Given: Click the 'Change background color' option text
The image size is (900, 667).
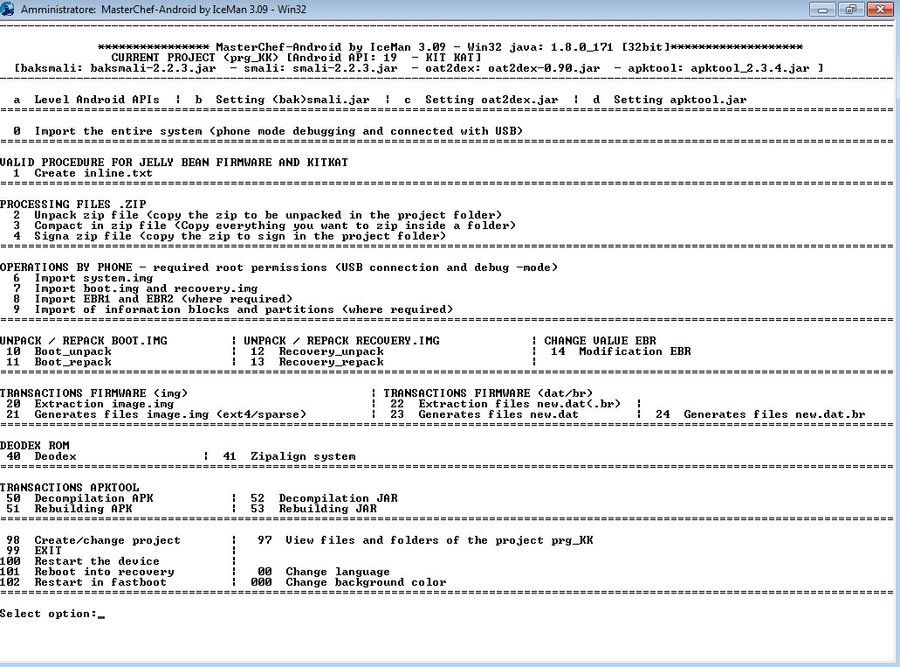Looking at the screenshot, I should (366, 581).
